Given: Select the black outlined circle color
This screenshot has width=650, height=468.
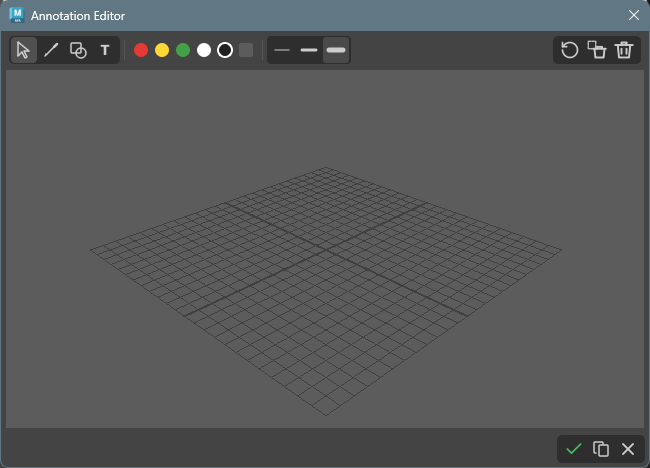Looking at the screenshot, I should point(225,50).
